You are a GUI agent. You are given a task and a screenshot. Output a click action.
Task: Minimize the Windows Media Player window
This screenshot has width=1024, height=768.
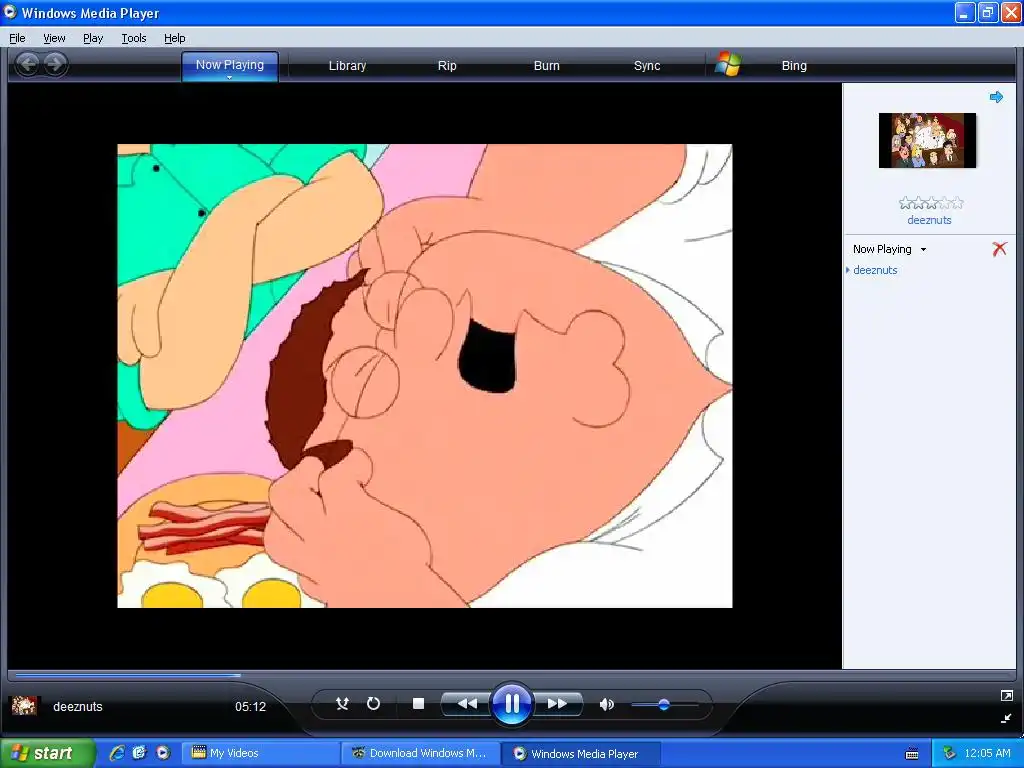point(965,12)
